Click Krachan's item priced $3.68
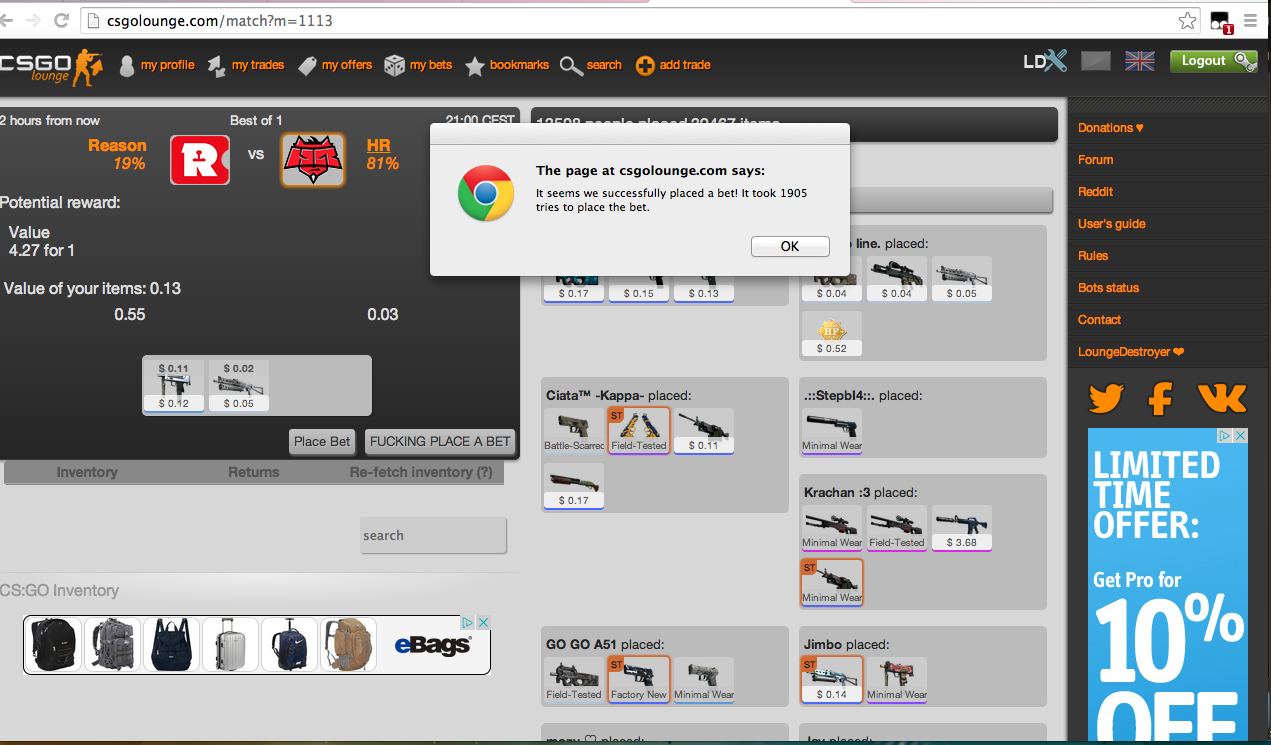The image size is (1271, 745). (x=962, y=528)
